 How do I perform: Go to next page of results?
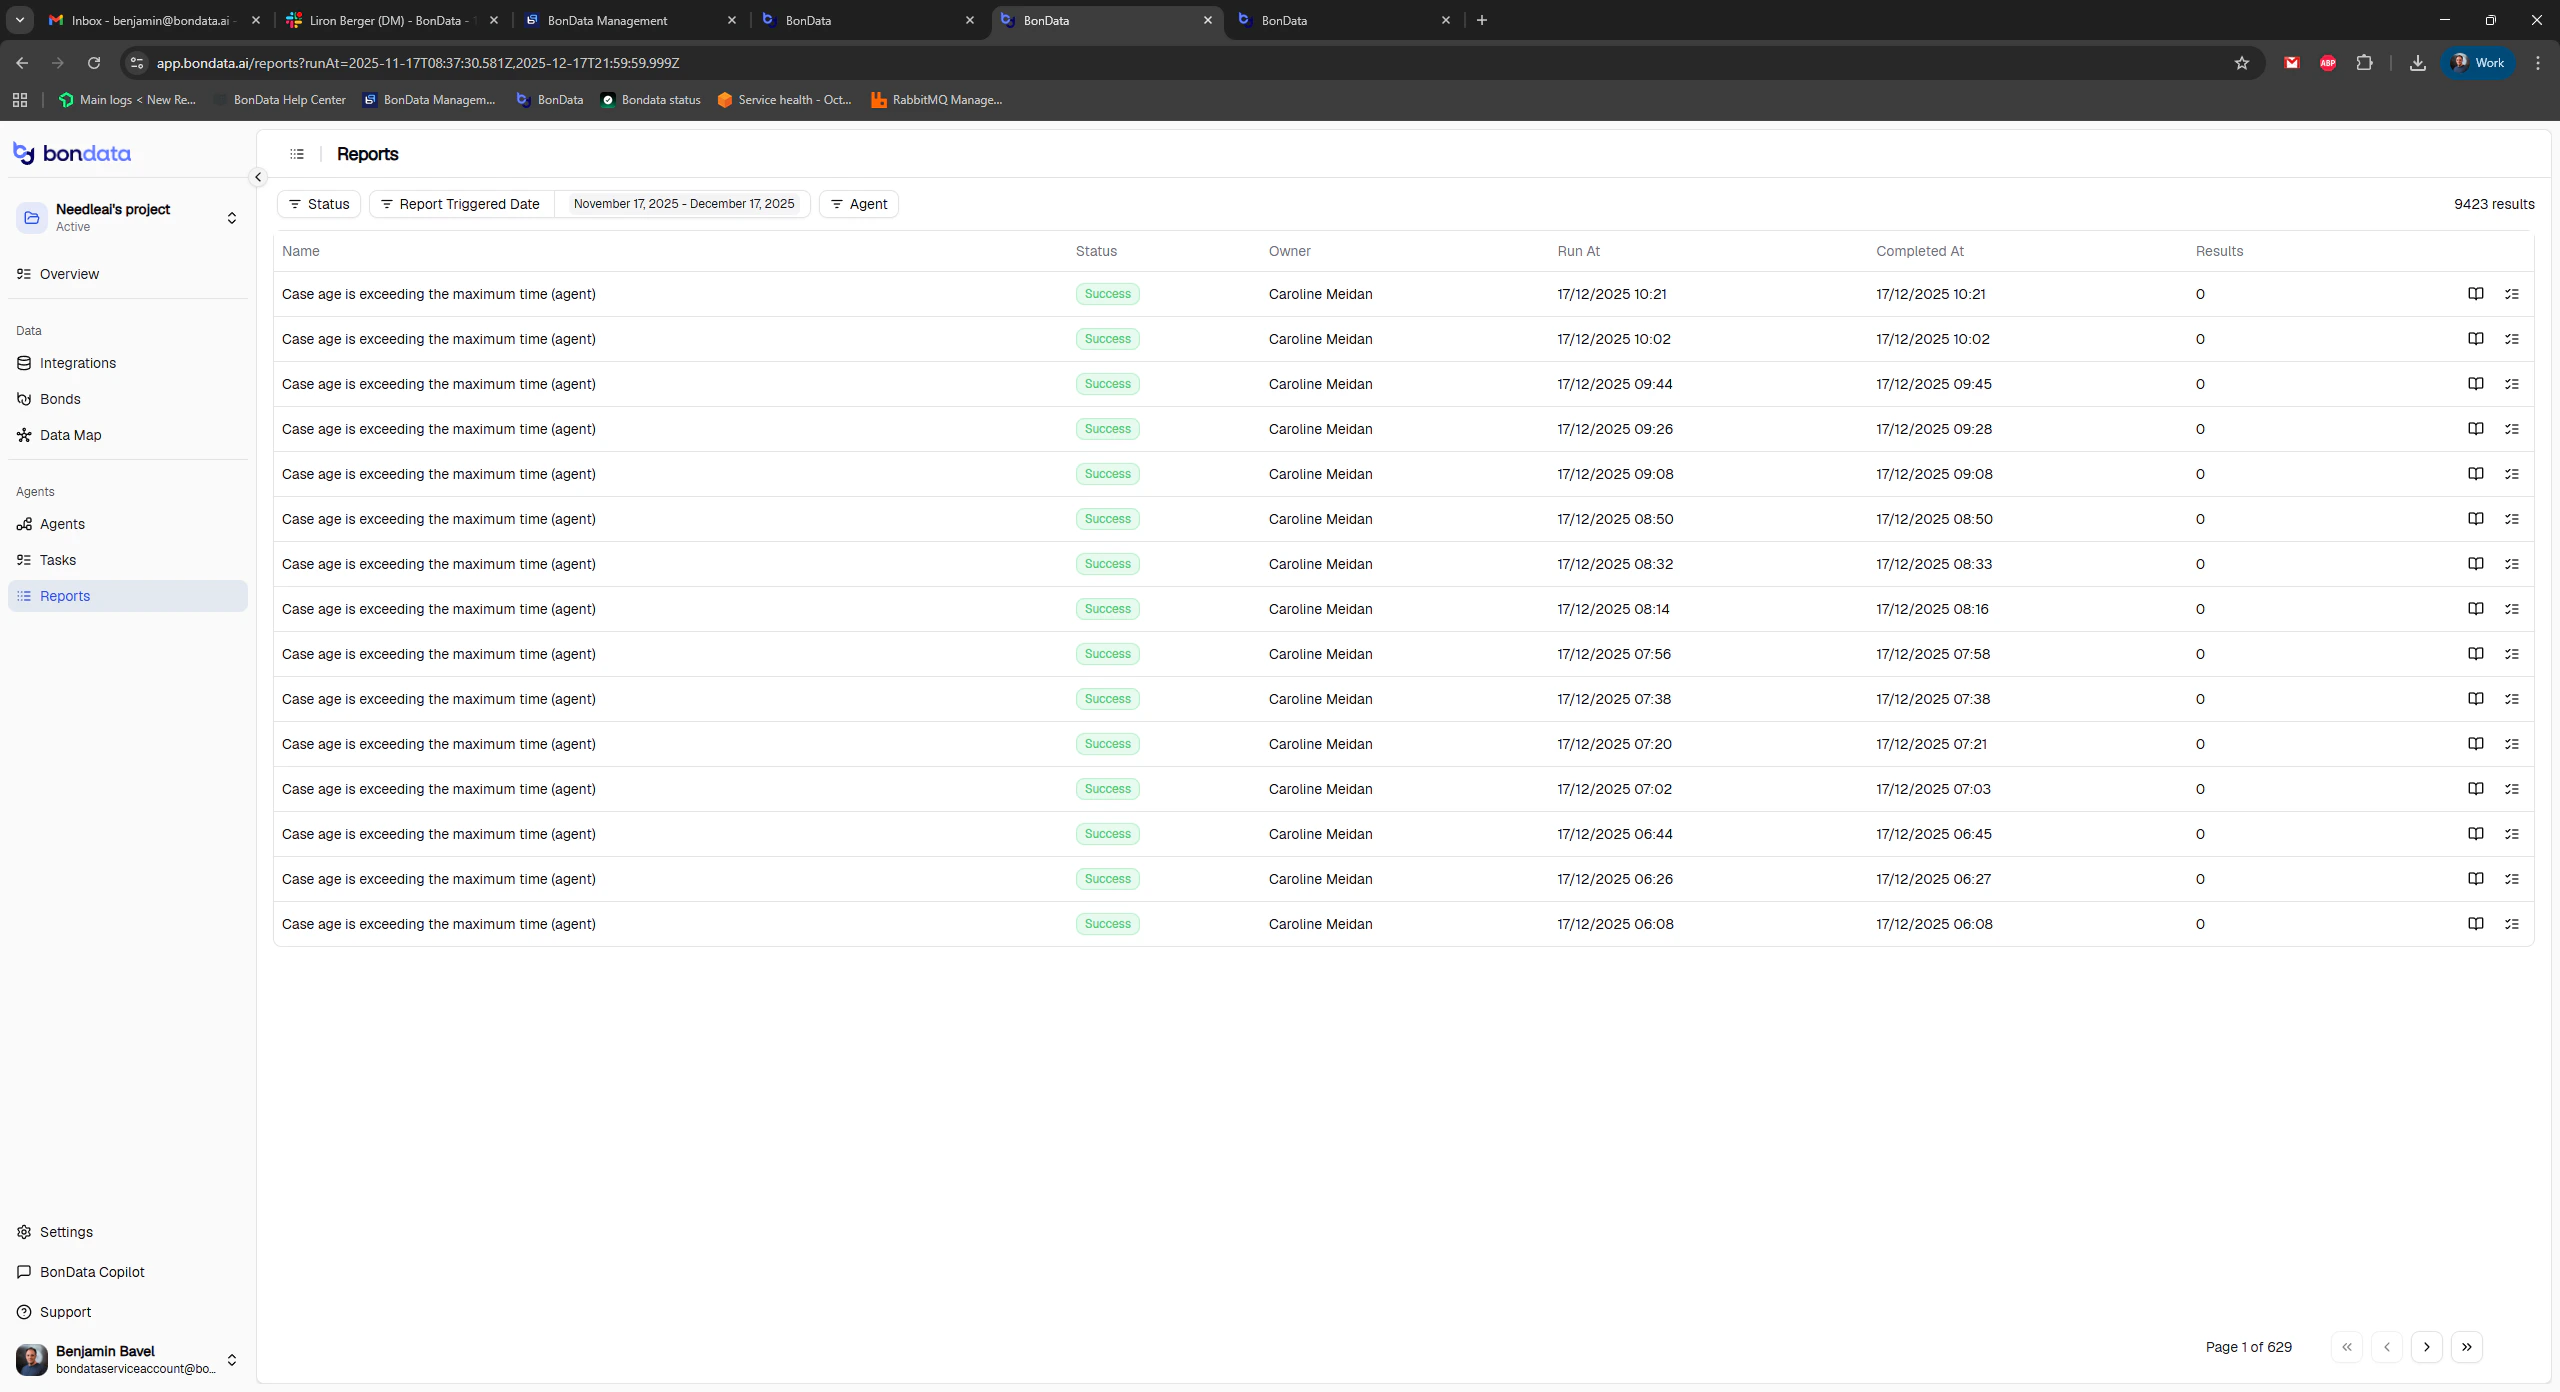(x=2426, y=1347)
